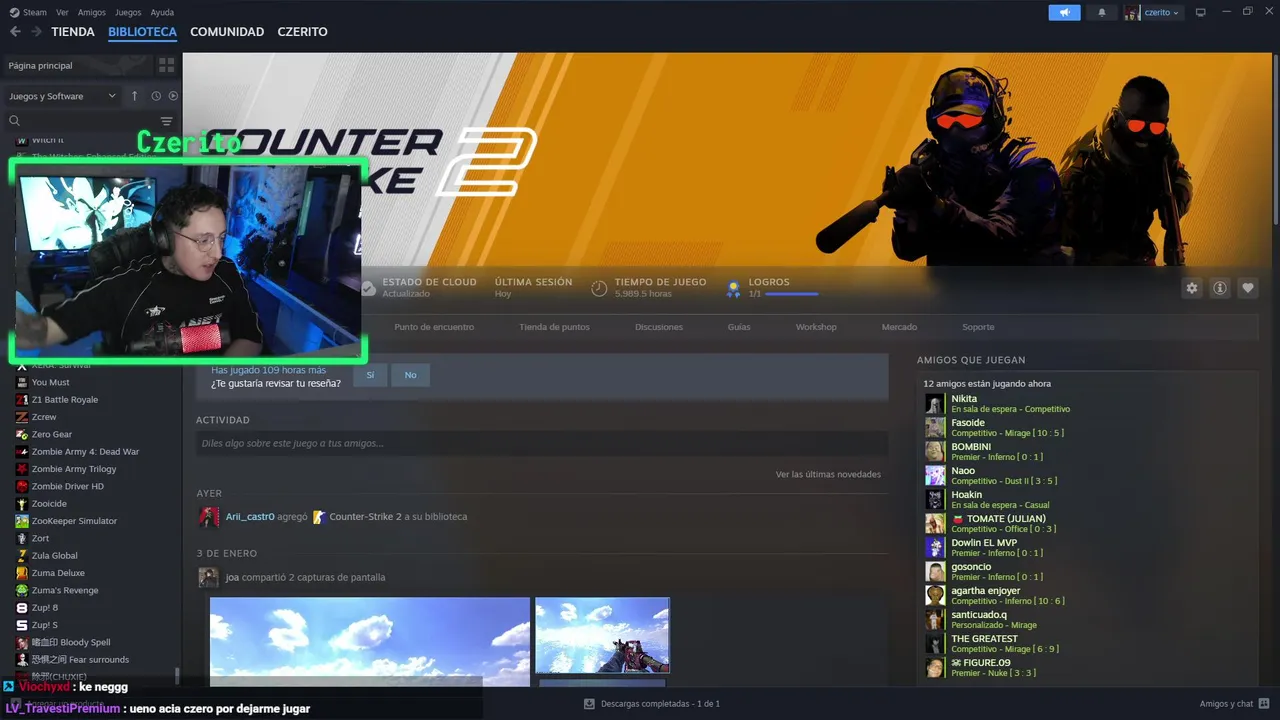This screenshot has width=1280, height=720.
Task: Click the activity post input field
Action: coord(541,443)
